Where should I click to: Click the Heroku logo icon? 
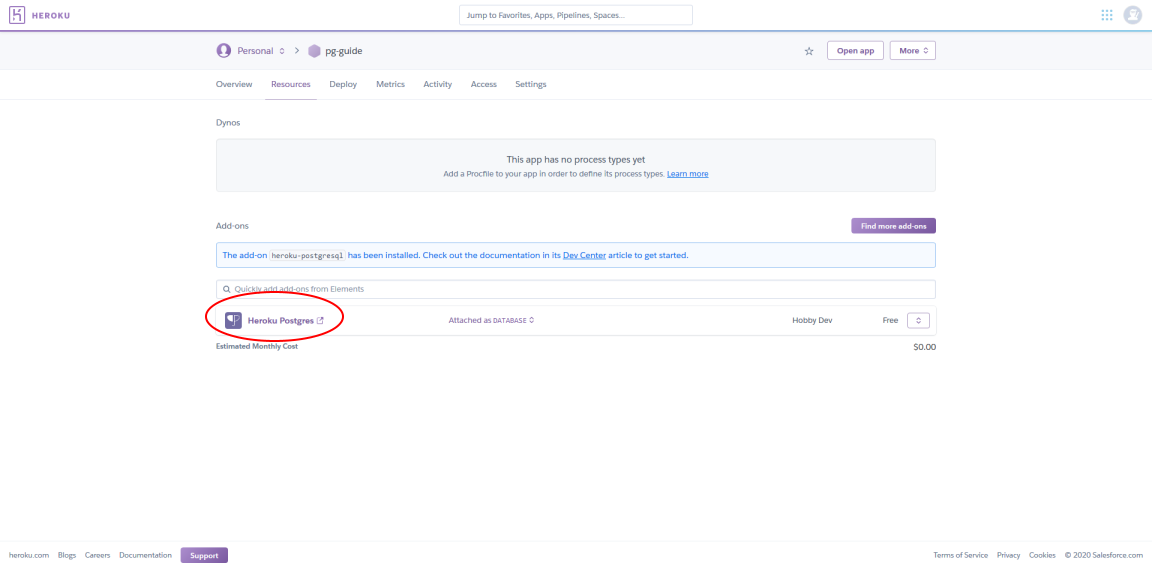18,15
